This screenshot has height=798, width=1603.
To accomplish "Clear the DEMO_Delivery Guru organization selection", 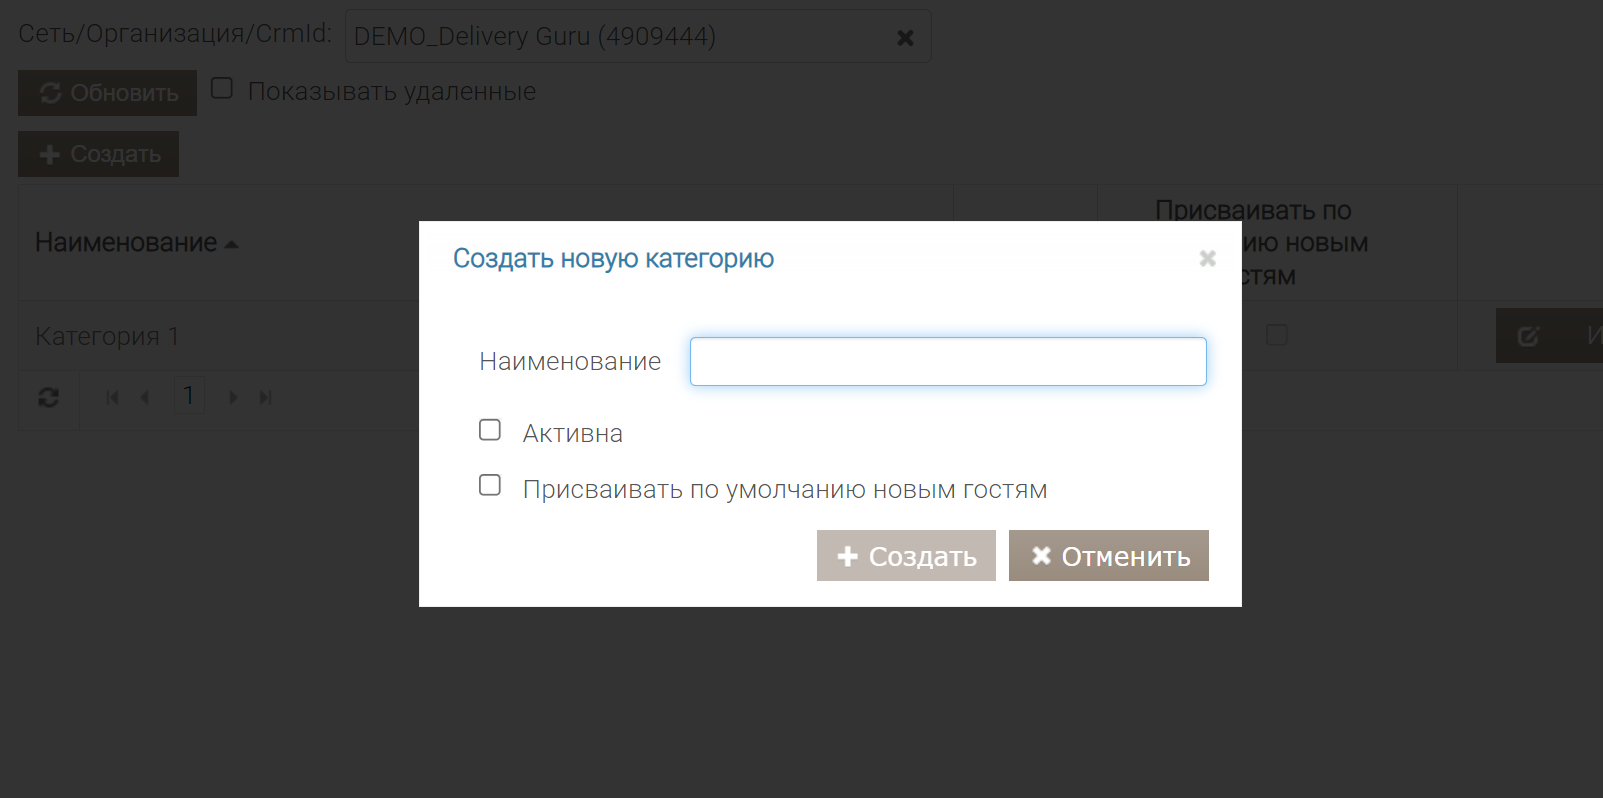I will pos(905,37).
